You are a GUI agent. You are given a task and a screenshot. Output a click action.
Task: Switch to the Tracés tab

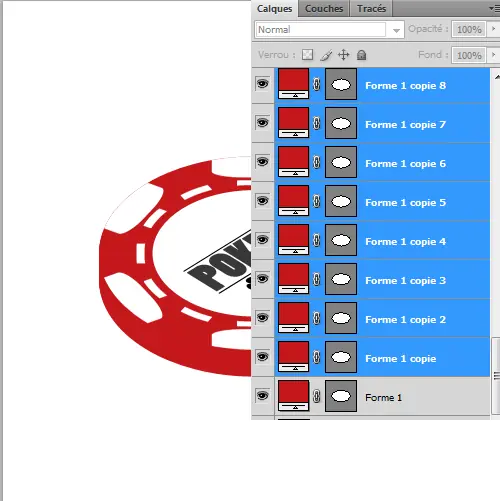pos(371,9)
